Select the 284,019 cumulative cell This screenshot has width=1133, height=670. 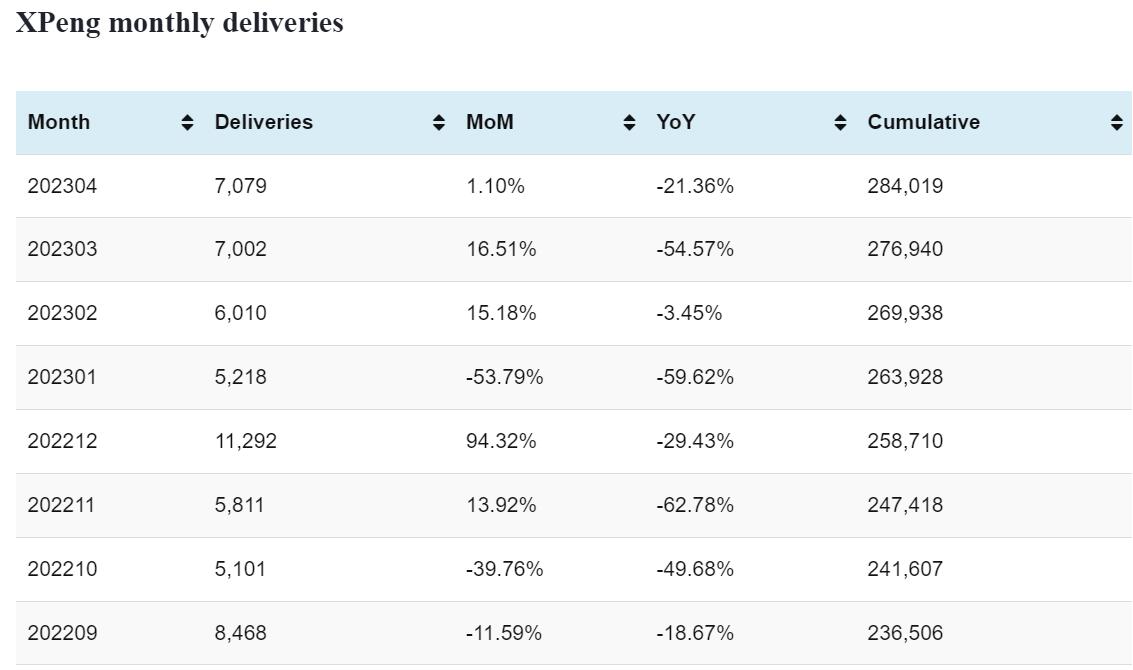[905, 186]
